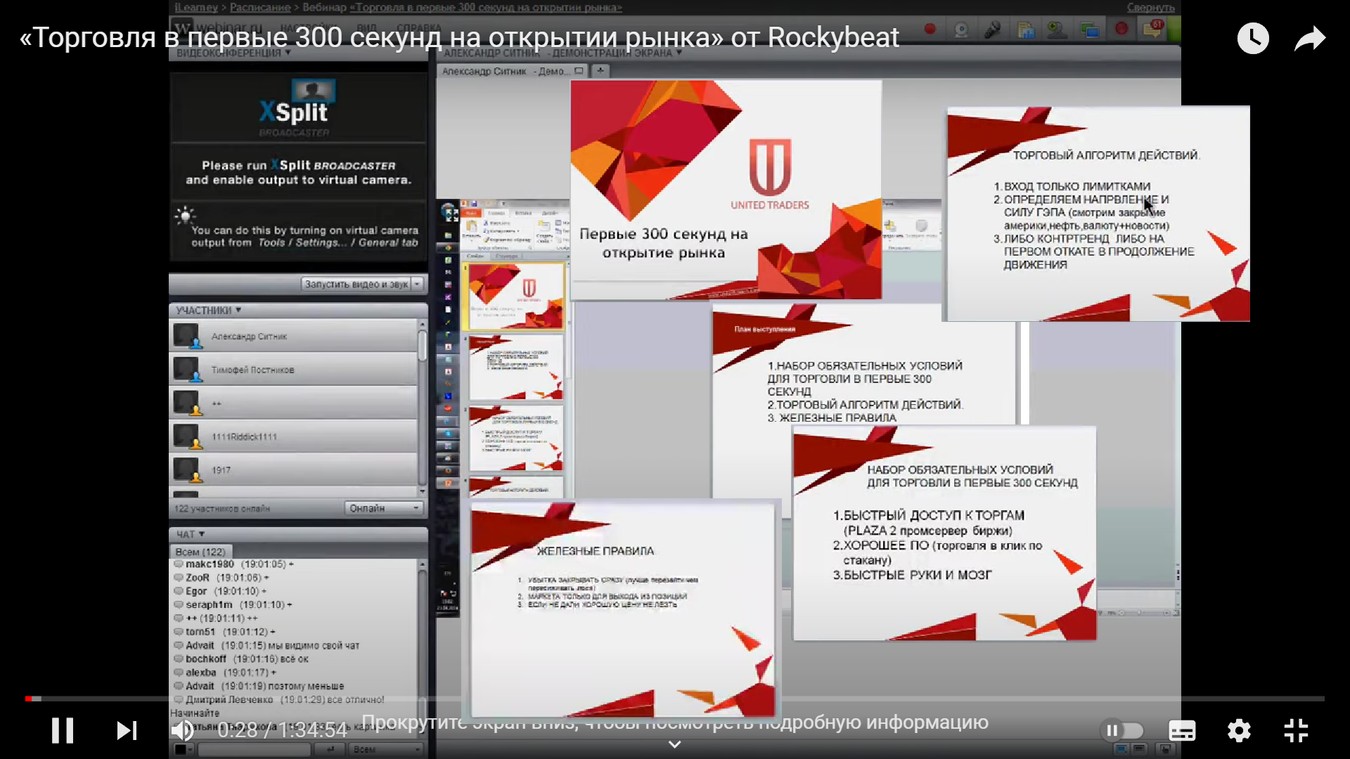Mute the video volume speaker icon
Screen dimensions: 1350x759
[183, 731]
